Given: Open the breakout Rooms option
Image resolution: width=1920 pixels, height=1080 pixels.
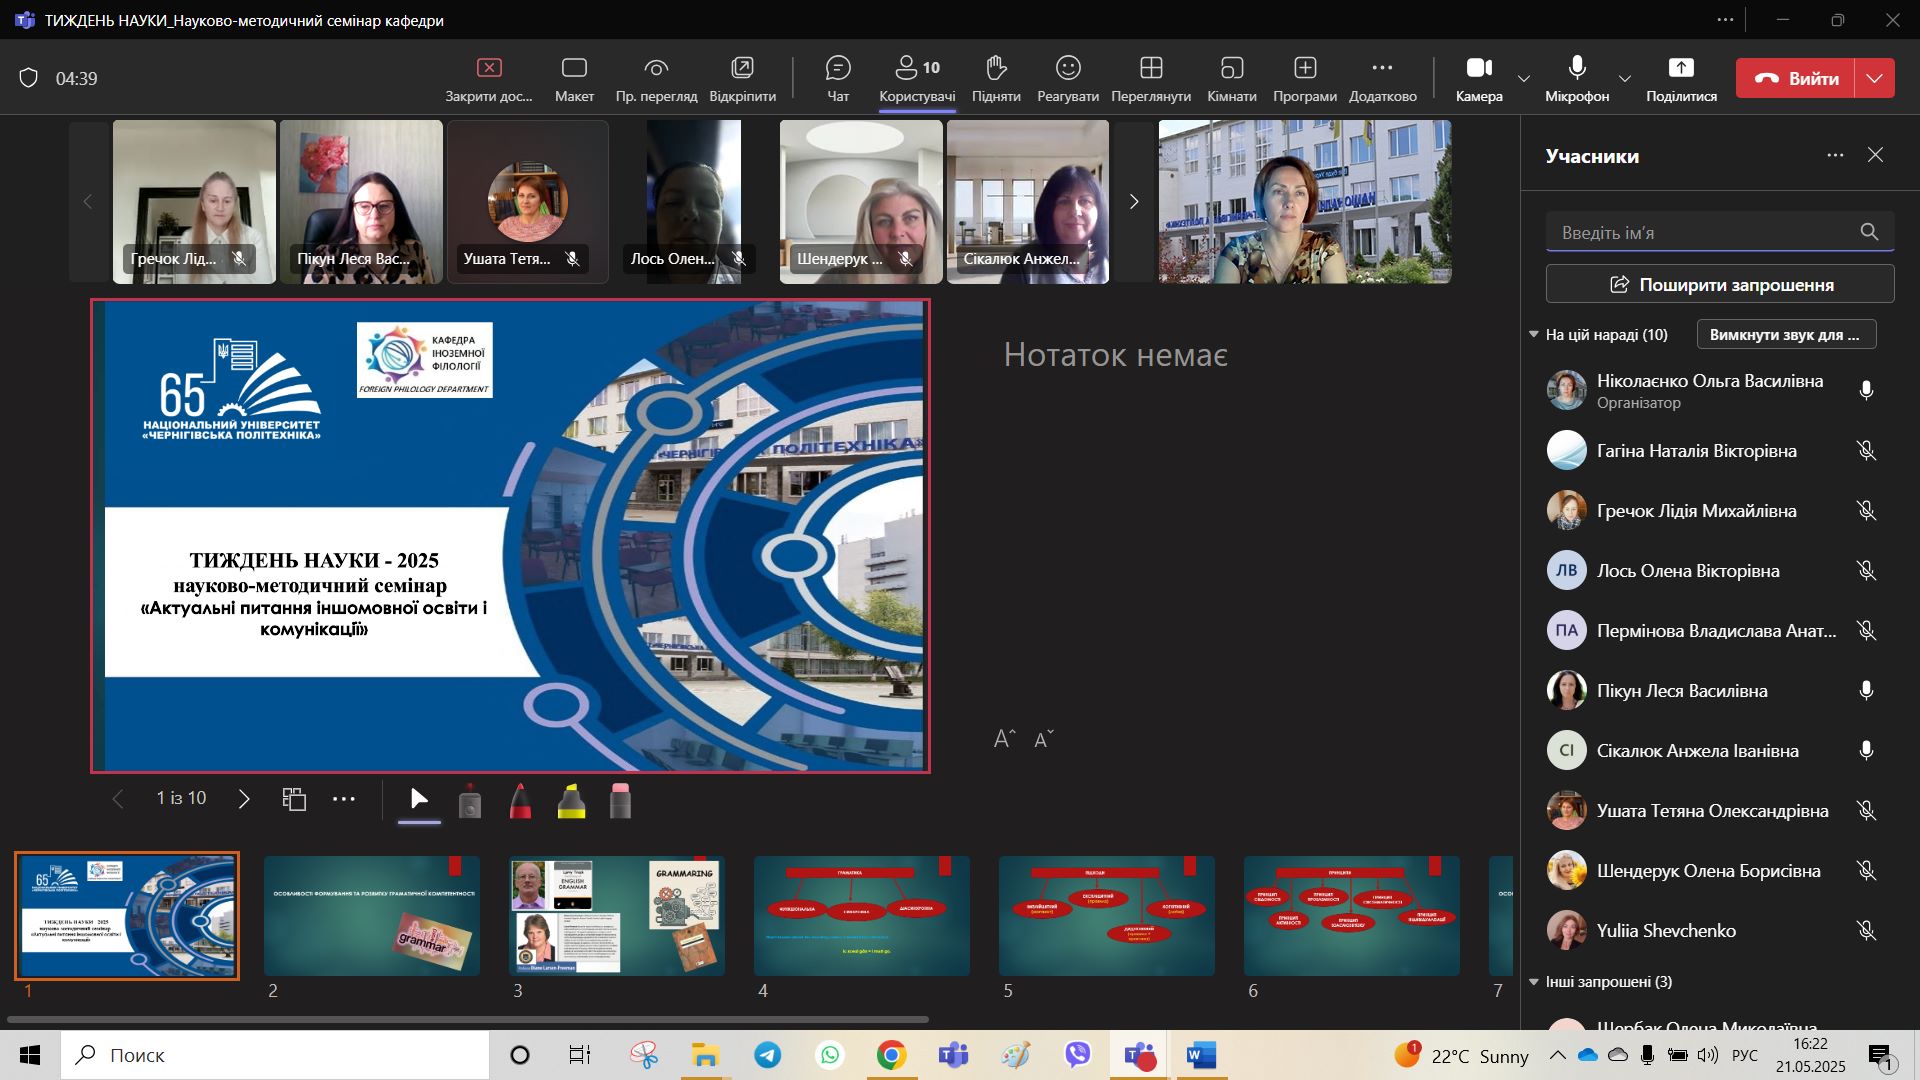Looking at the screenshot, I should click(x=1231, y=78).
